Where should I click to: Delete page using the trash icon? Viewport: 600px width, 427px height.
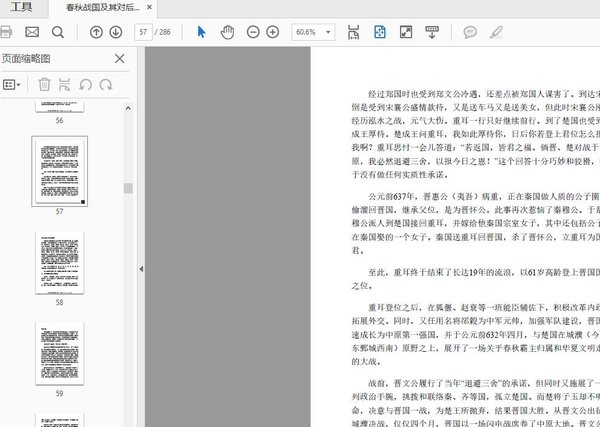tap(44, 85)
